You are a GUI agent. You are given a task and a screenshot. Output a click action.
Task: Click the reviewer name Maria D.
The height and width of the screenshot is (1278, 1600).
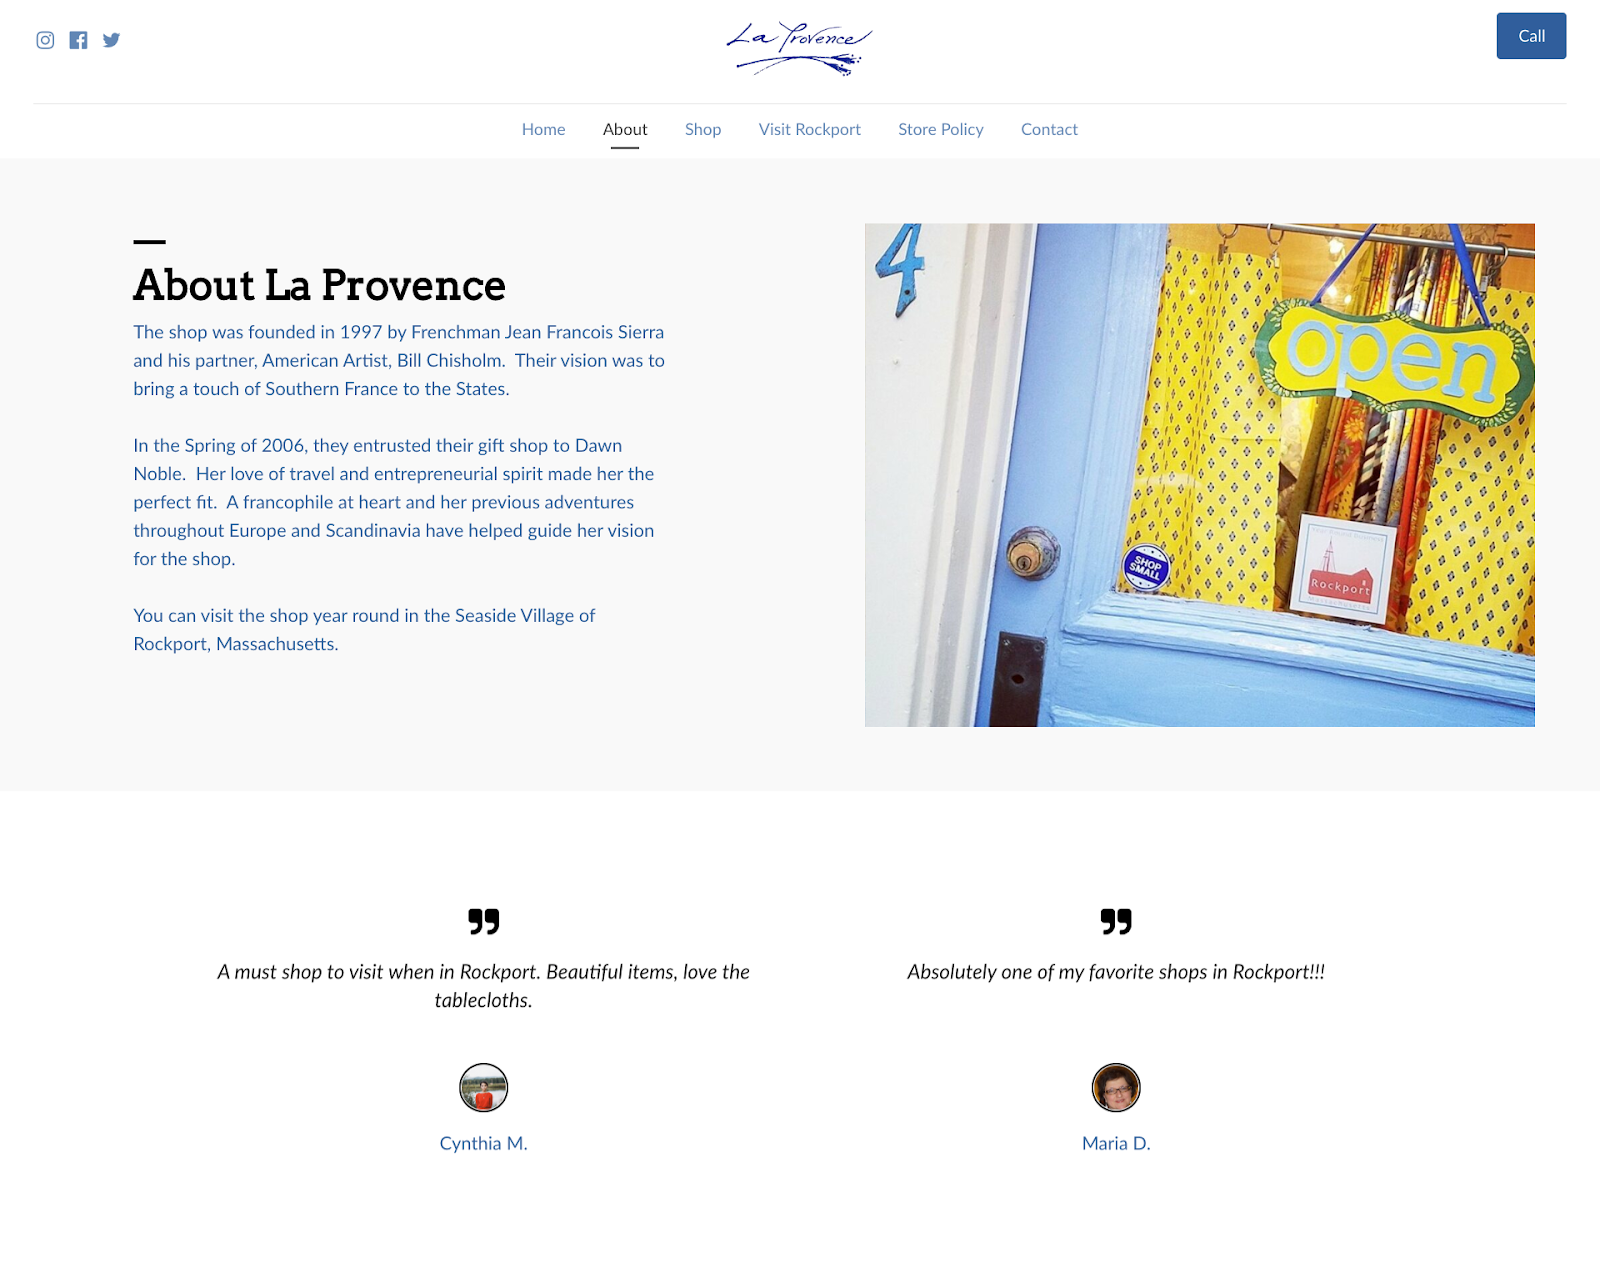[1116, 1143]
